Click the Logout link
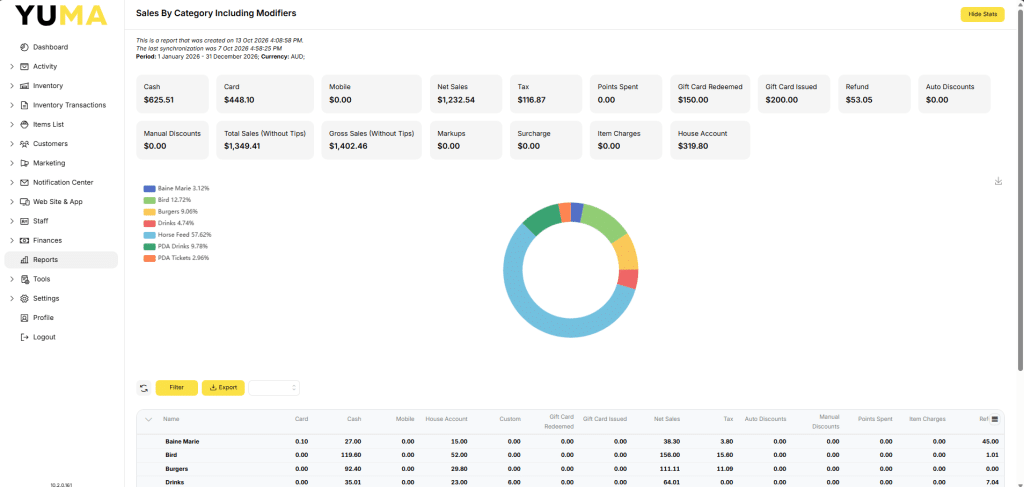1024x487 pixels. tap(44, 338)
